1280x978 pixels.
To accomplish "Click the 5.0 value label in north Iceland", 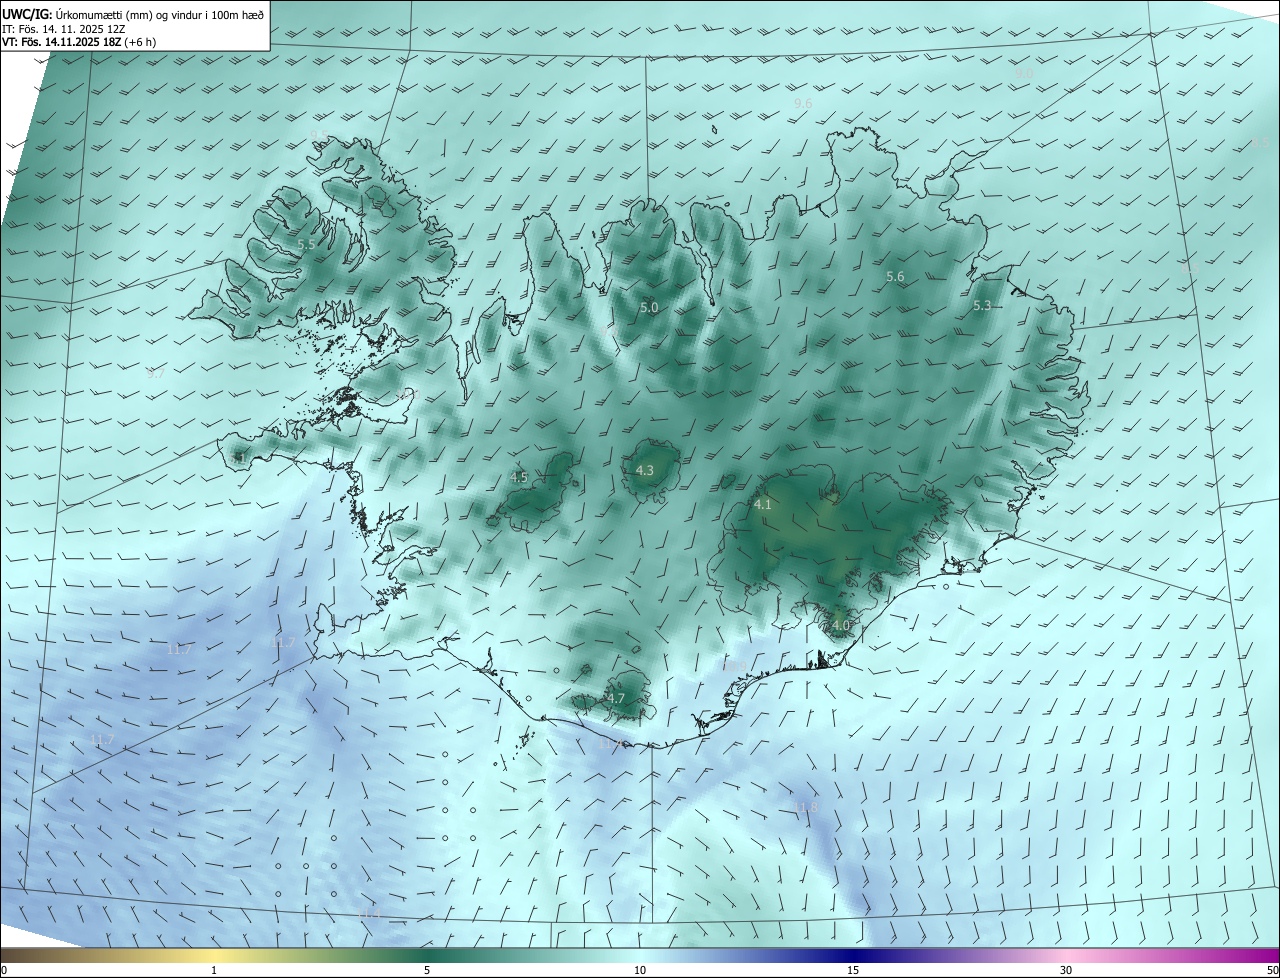I will coord(649,308).
